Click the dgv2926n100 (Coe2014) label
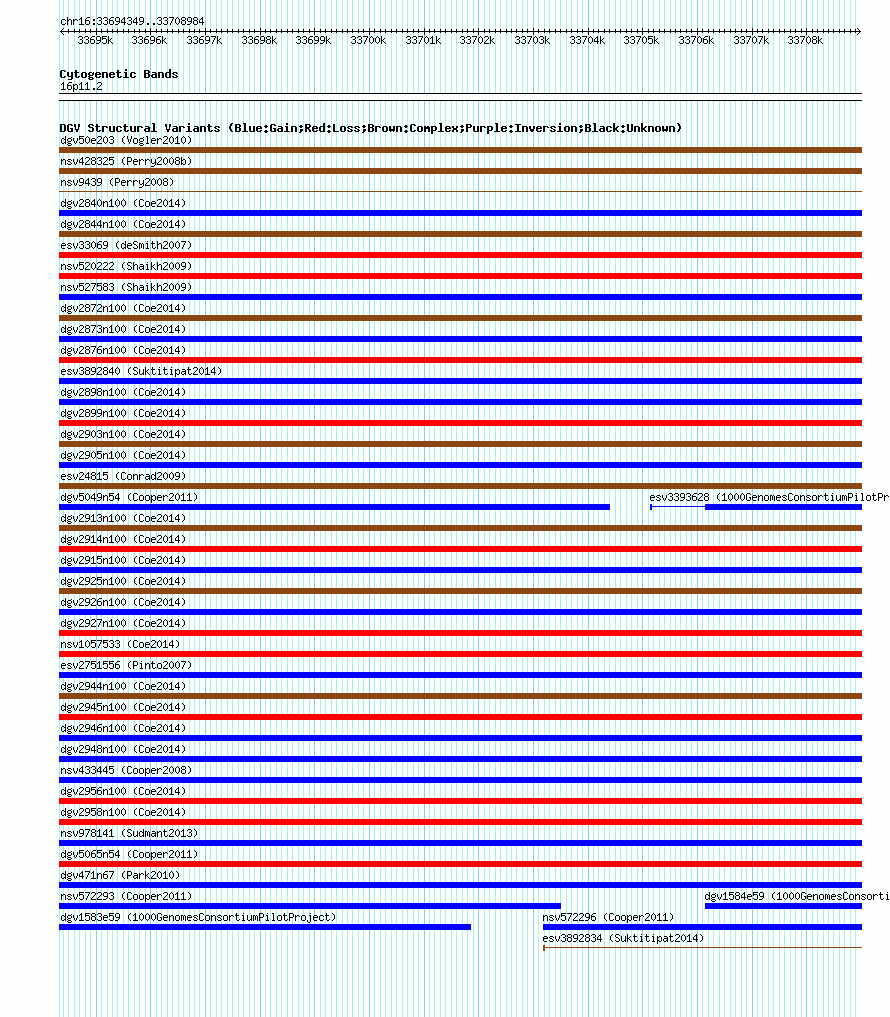The height and width of the screenshot is (1017, 890). tap(123, 602)
